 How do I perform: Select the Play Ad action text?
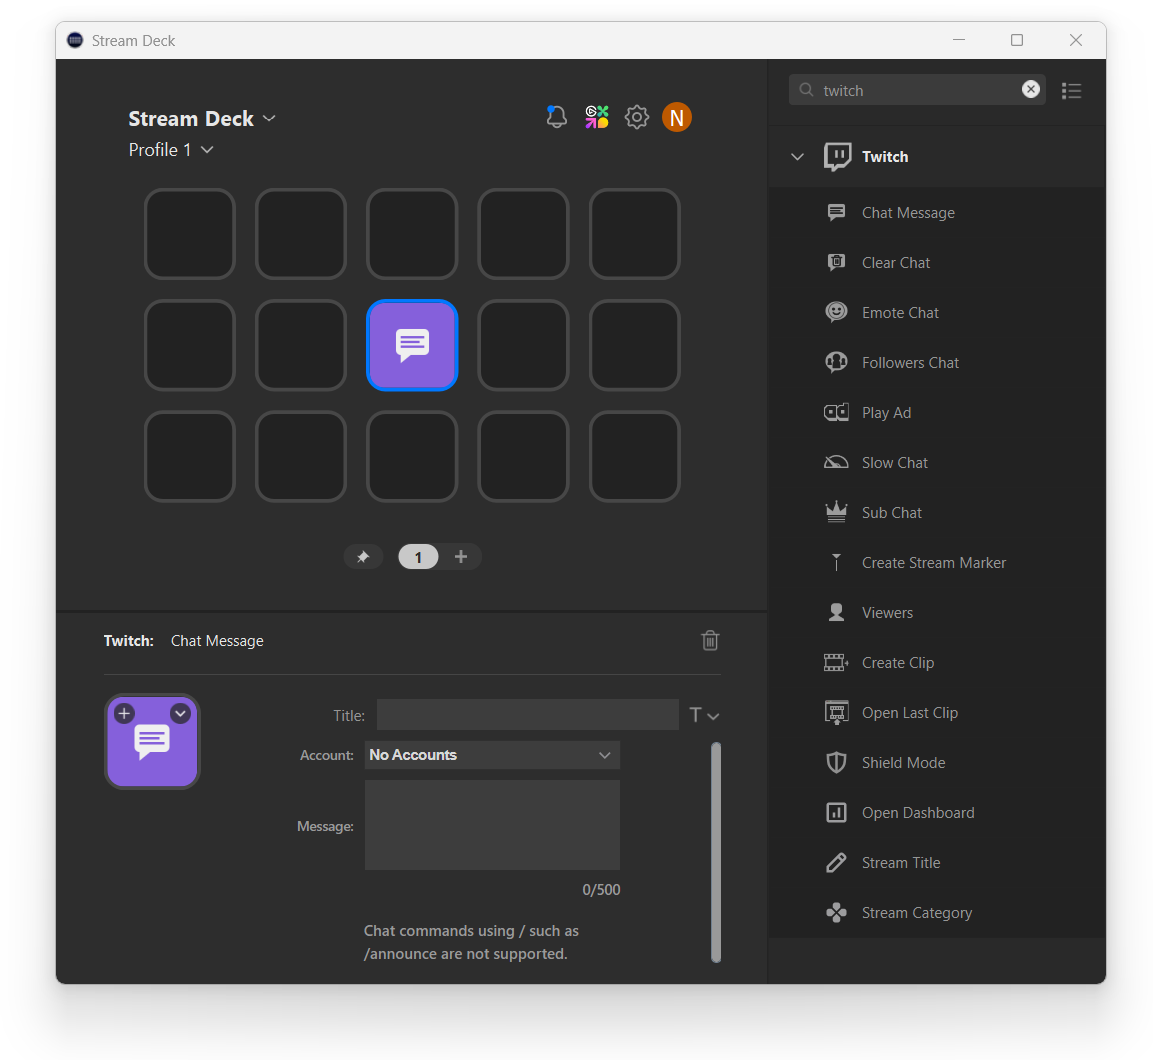886,412
